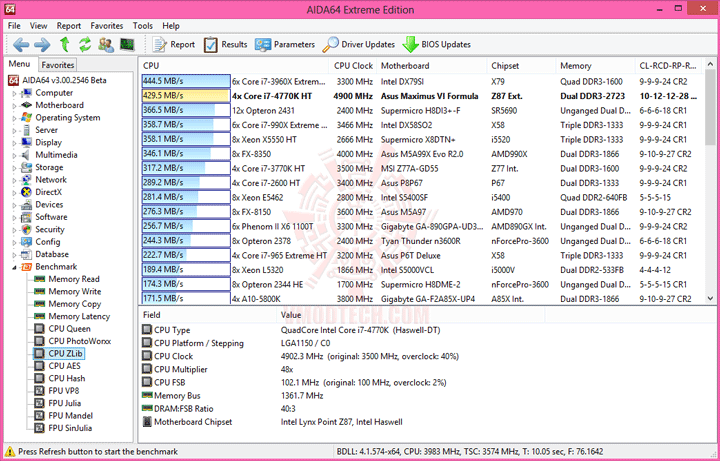Click the Field column header

coord(208,315)
